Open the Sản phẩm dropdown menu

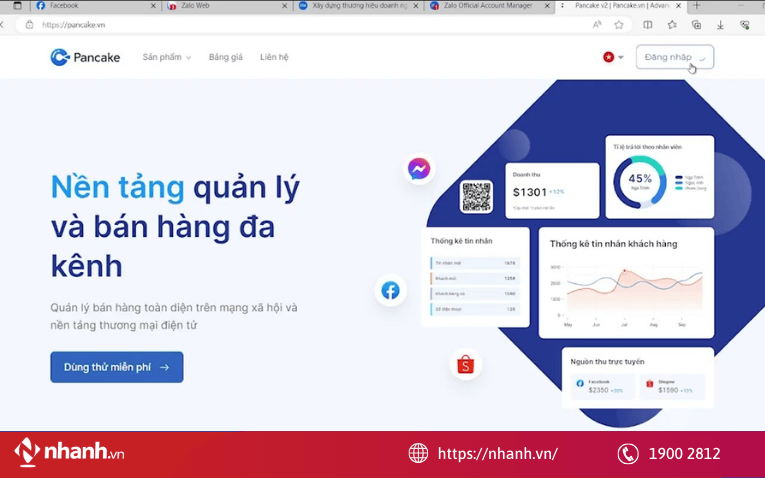tap(167, 57)
